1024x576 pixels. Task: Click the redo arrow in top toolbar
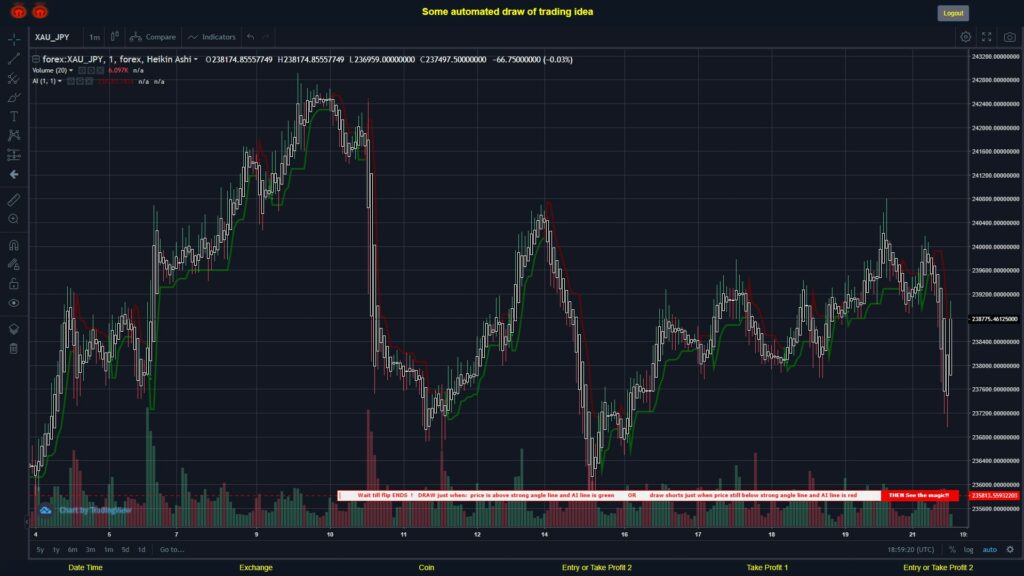click(x=266, y=37)
